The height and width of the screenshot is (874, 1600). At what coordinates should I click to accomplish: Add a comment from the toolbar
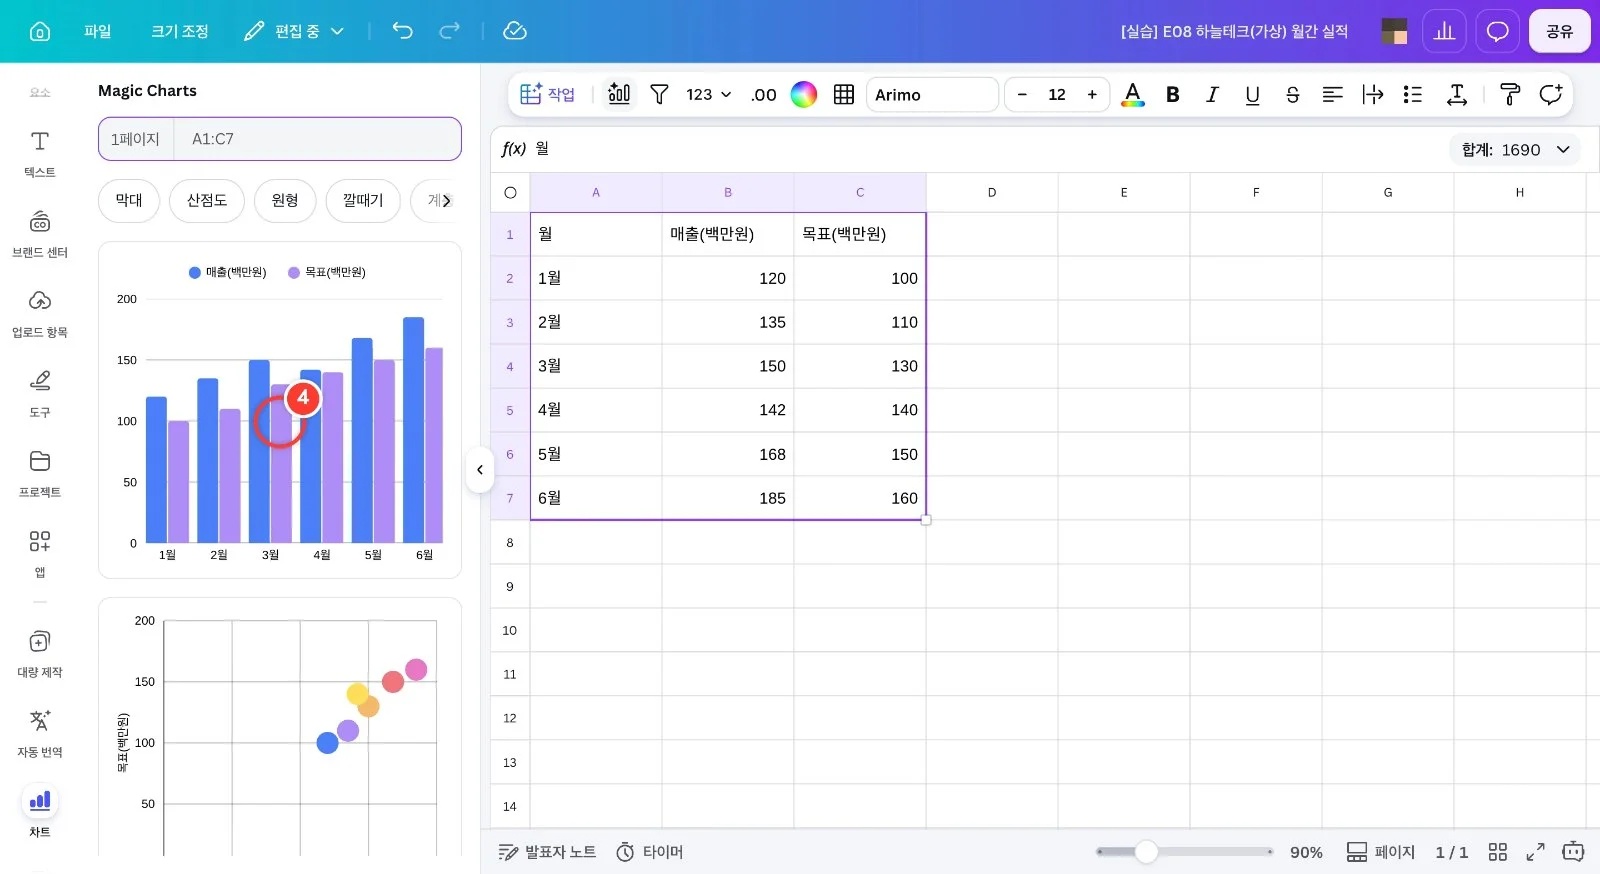click(x=1551, y=94)
